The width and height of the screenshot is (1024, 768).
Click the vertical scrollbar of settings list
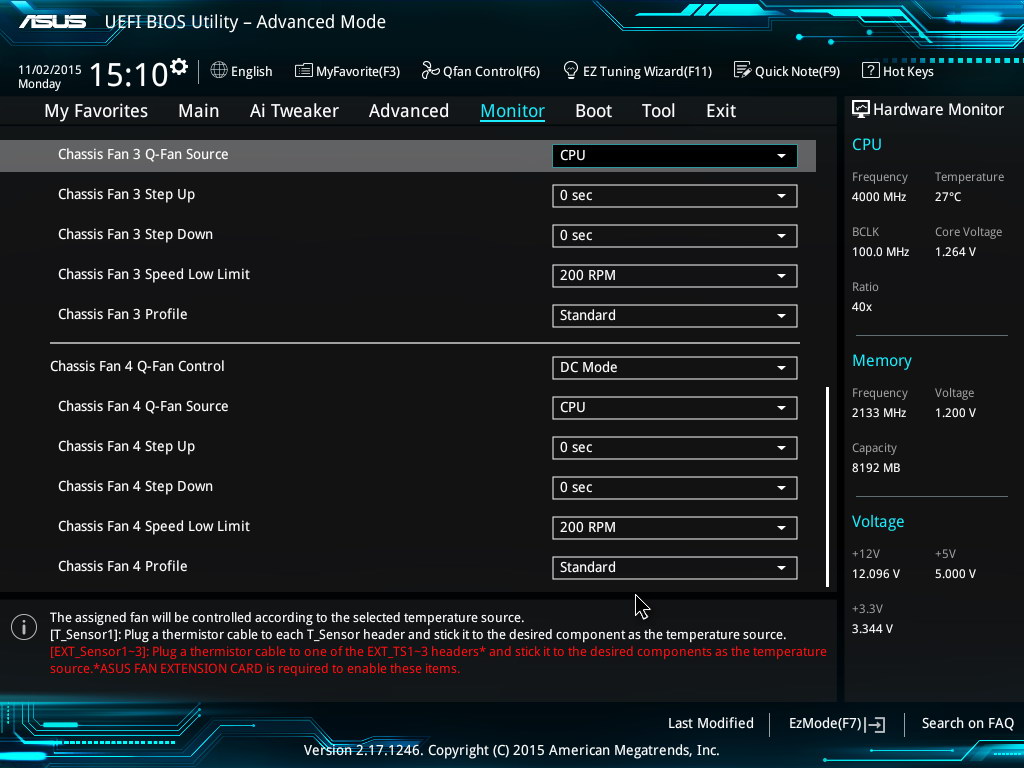point(827,486)
